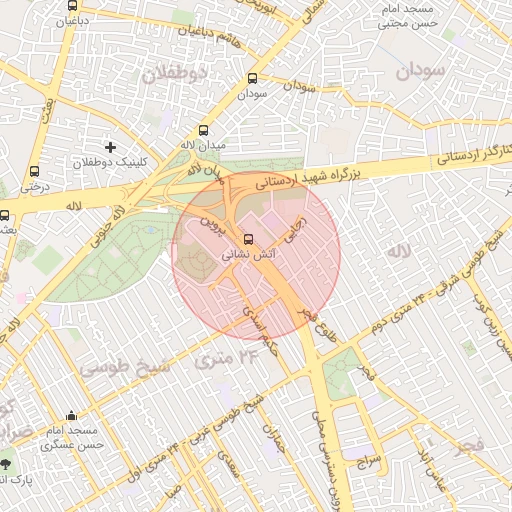Screen dimensions: 512x512
Task: Select the لاله neighborhood label east of the circle
Action: [x=399, y=252]
